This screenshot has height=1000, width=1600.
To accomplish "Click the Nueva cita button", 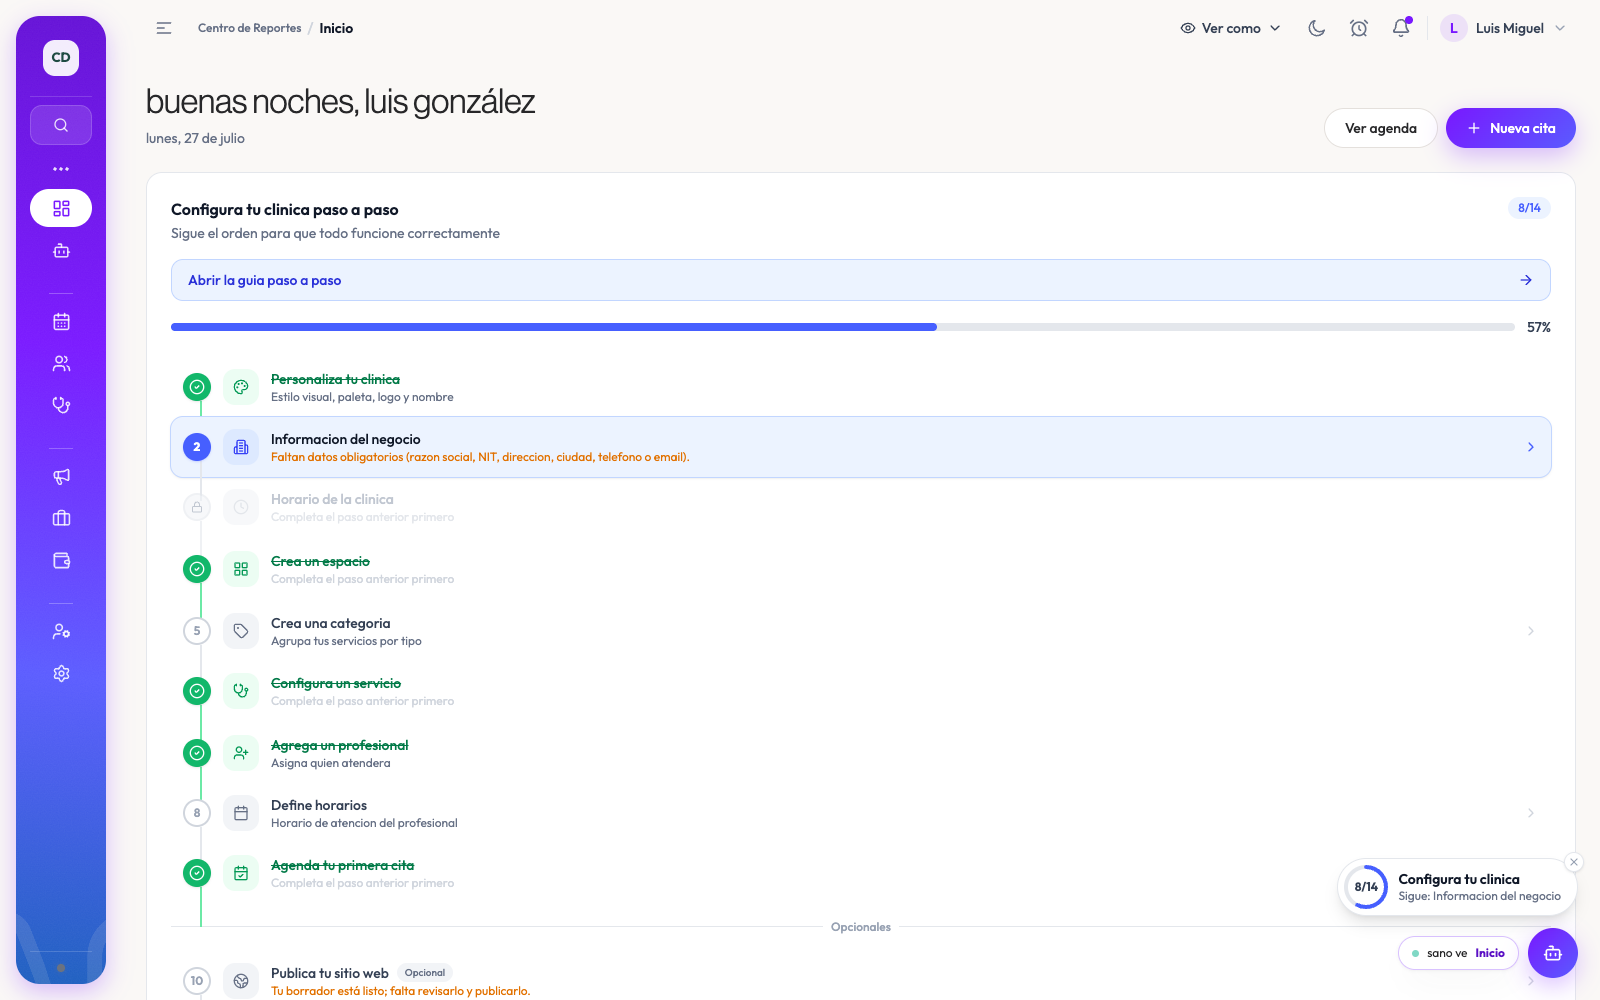I will coord(1510,128).
